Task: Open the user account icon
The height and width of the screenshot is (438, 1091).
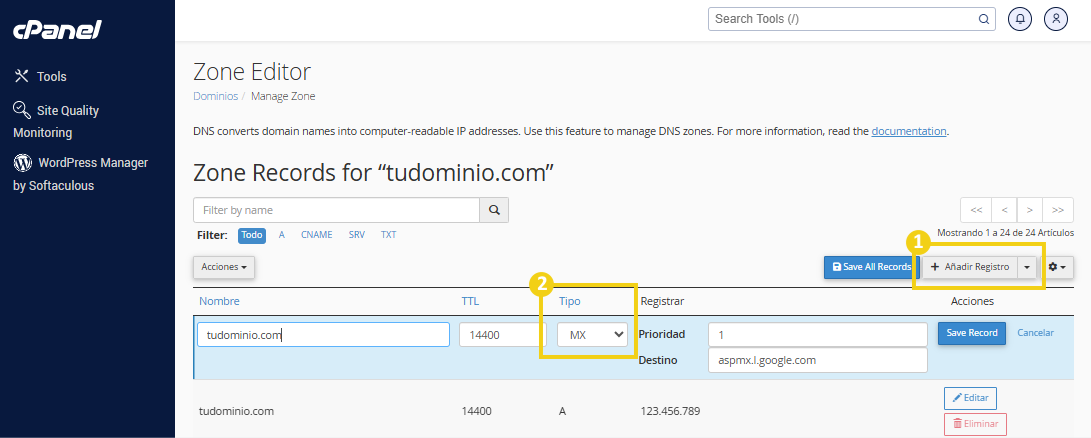Action: pos(1055,18)
